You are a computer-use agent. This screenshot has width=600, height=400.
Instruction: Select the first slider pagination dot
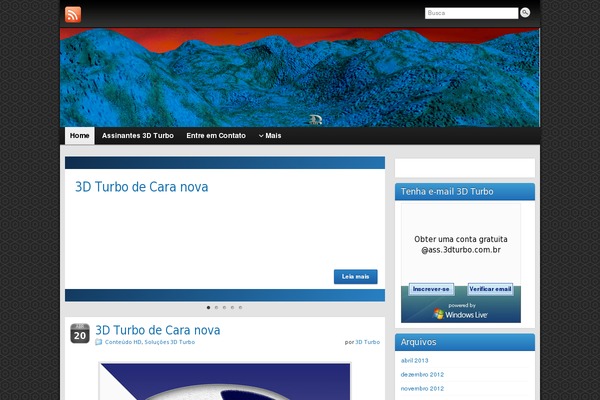pos(209,307)
